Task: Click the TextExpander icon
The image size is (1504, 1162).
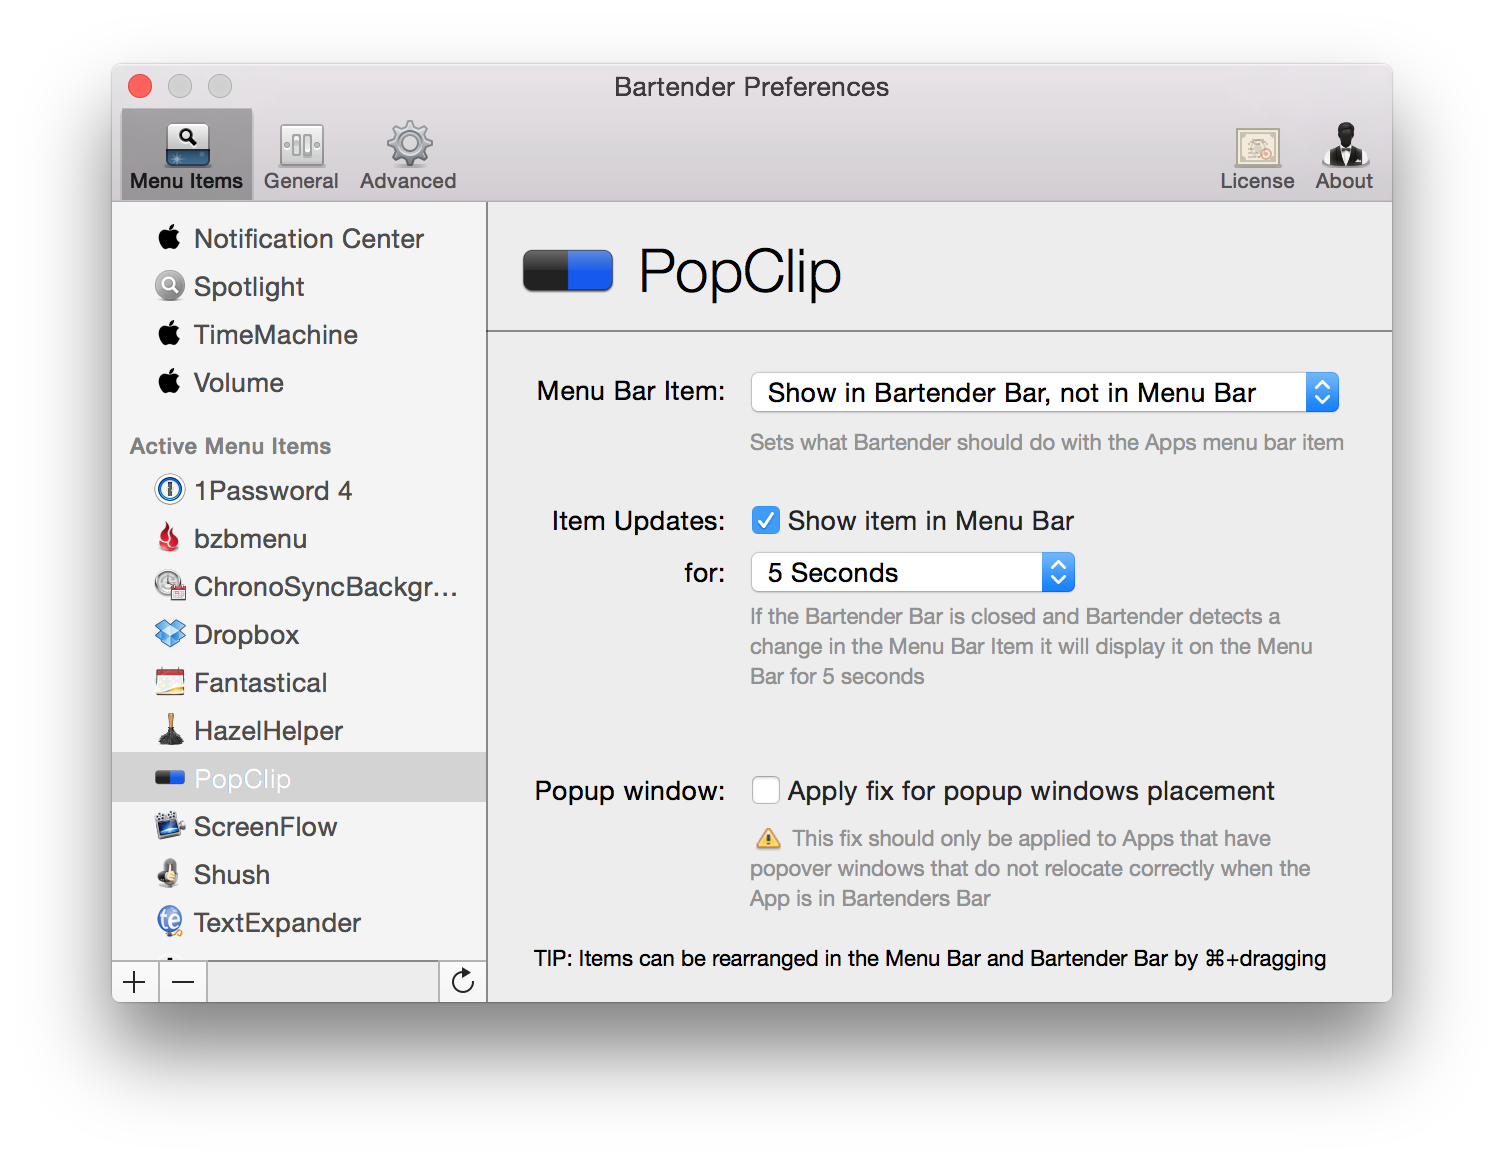Action: coord(170,922)
